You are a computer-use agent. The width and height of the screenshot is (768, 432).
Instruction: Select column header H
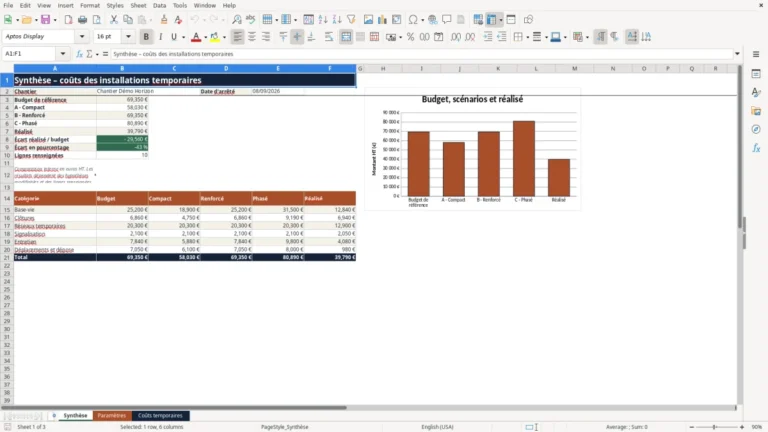pyautogui.click(x=383, y=69)
